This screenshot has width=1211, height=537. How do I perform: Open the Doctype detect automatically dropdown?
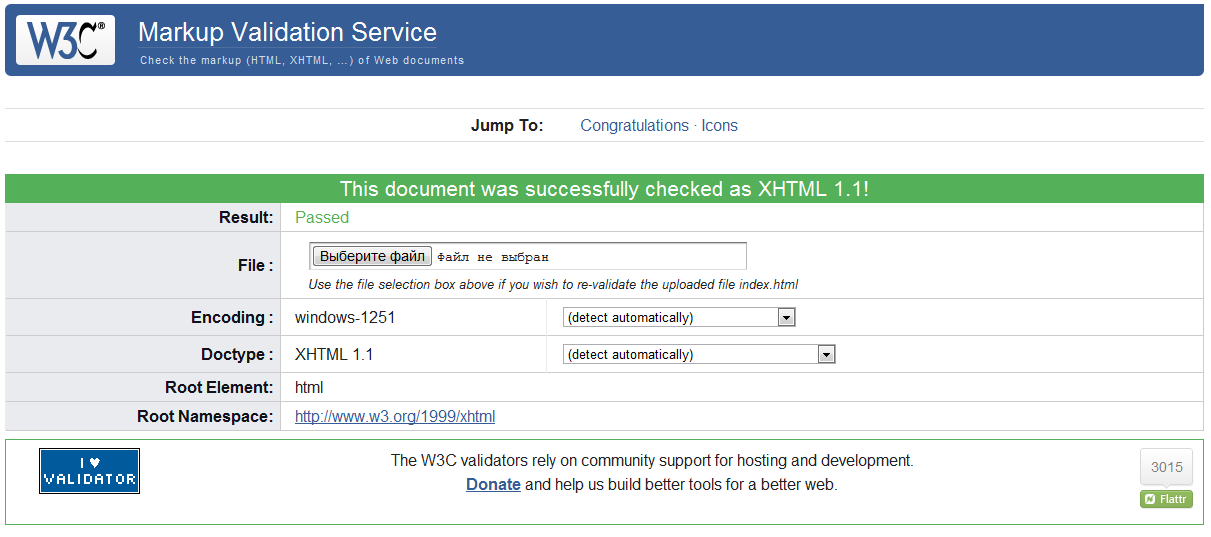[x=699, y=355]
